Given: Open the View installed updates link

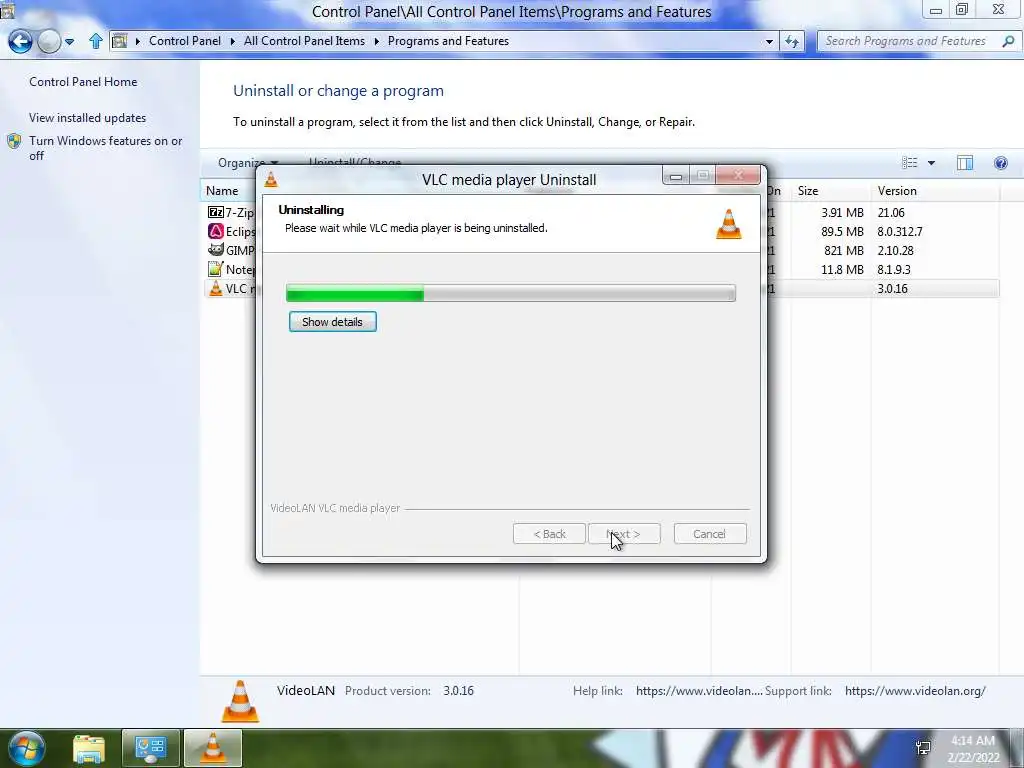Looking at the screenshot, I should coord(88,118).
